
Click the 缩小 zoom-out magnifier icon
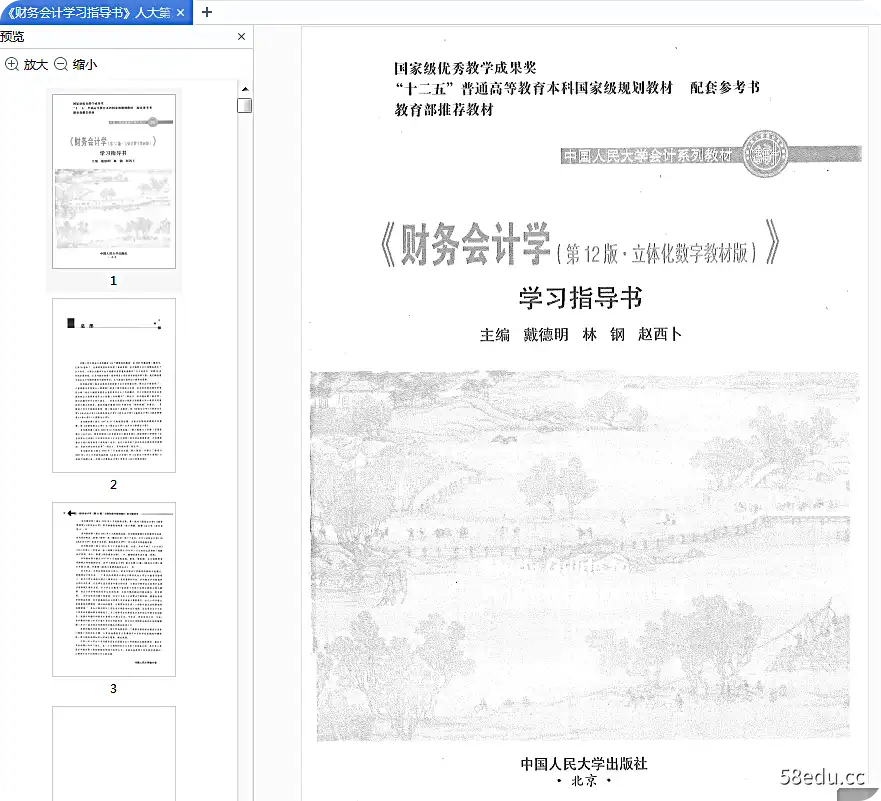coord(61,64)
